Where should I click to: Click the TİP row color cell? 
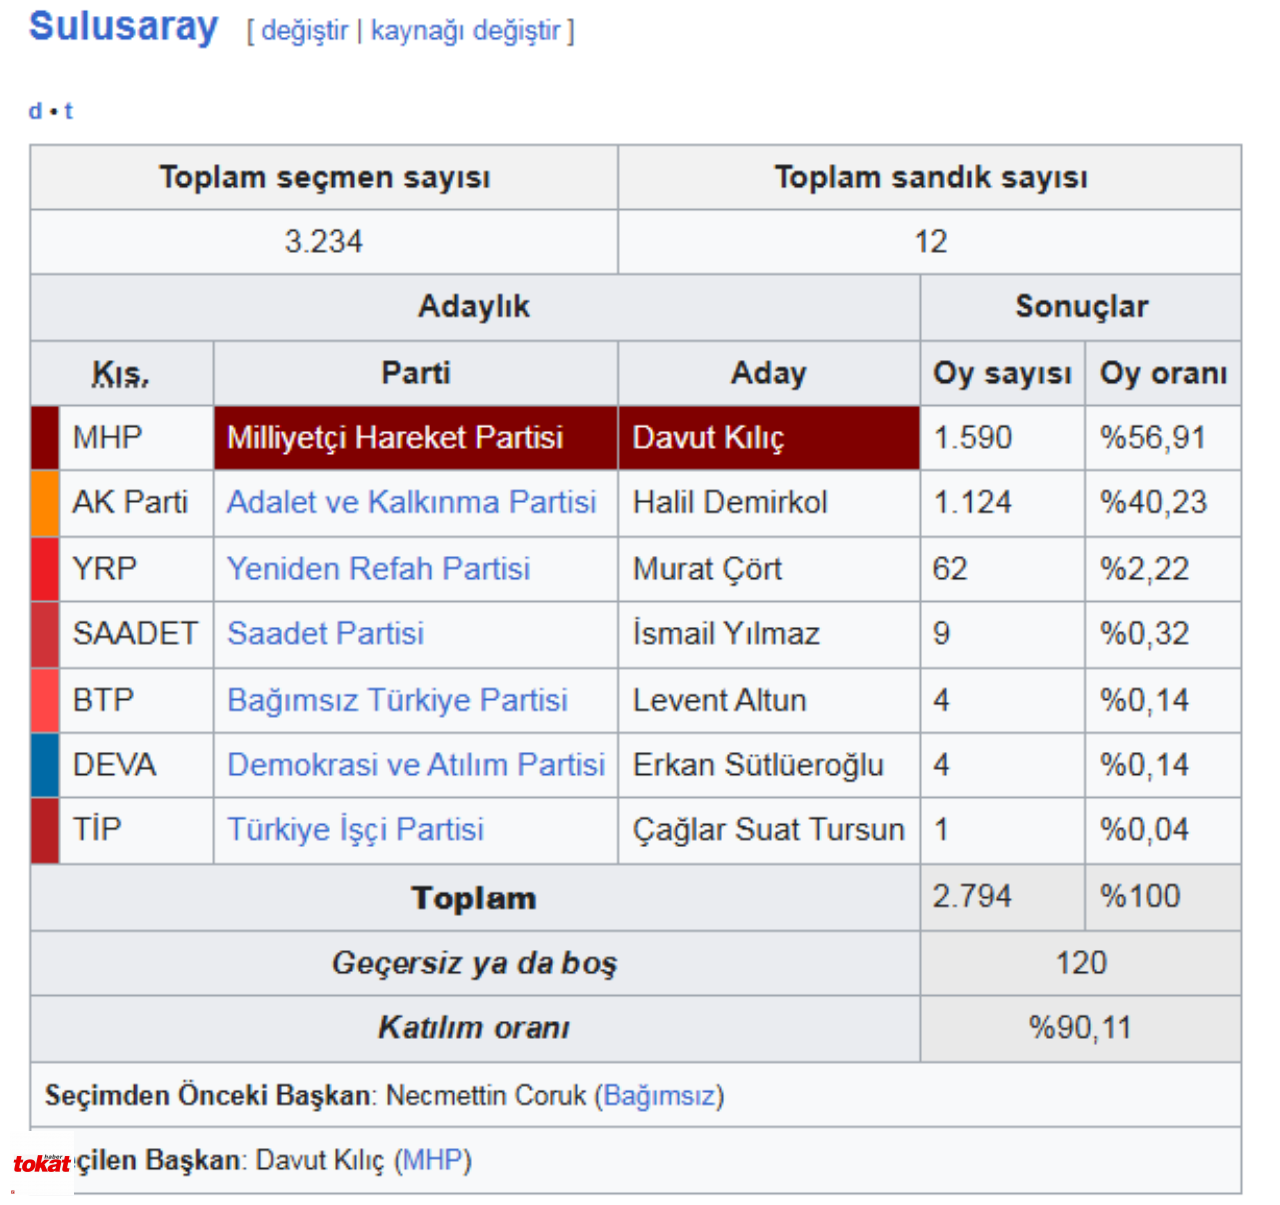45,829
